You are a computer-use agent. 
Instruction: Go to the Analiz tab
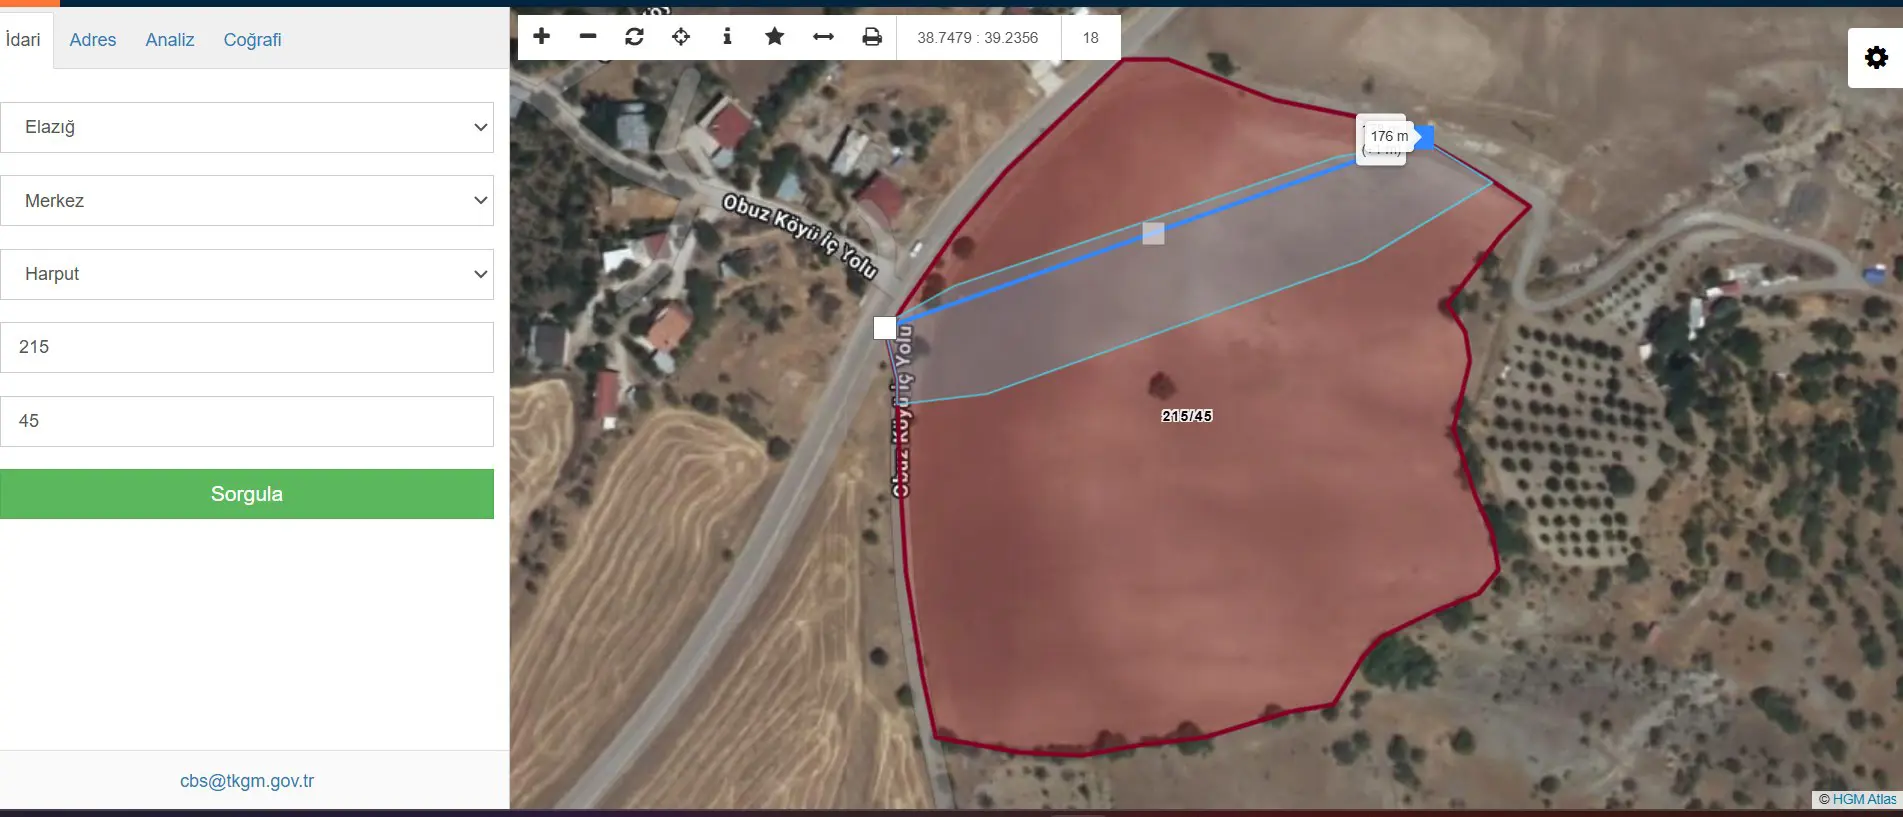click(170, 40)
